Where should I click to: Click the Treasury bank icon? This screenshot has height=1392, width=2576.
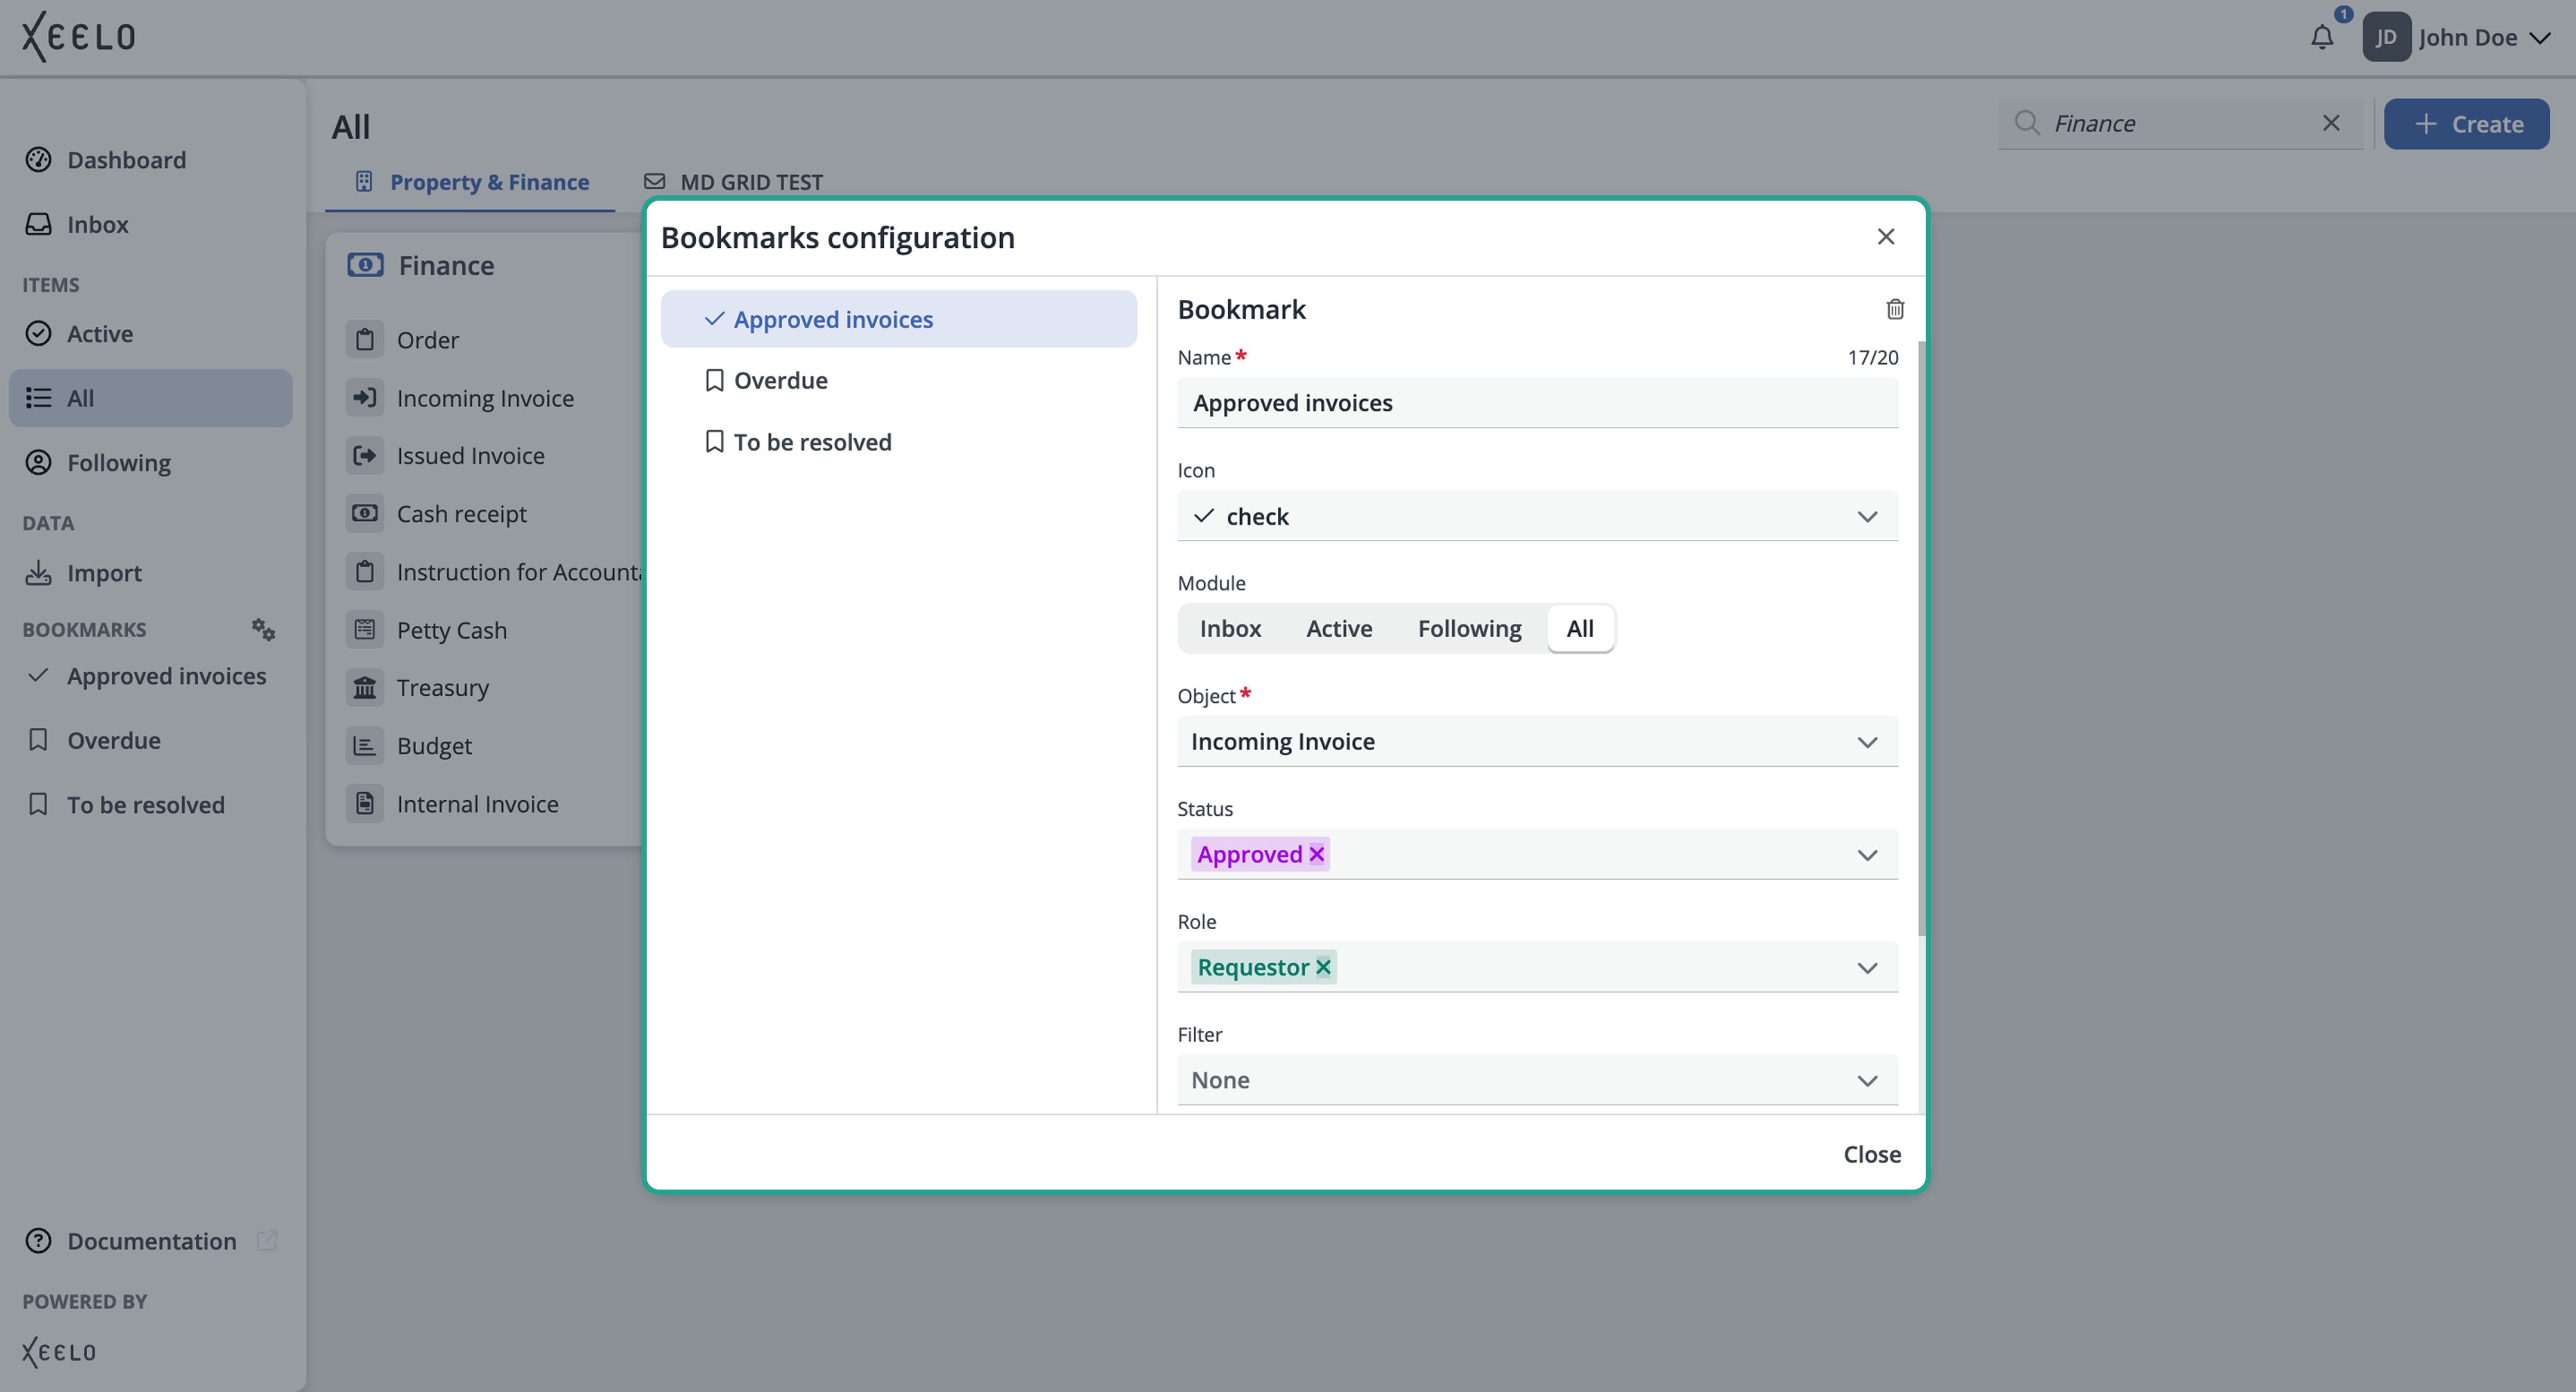(365, 687)
